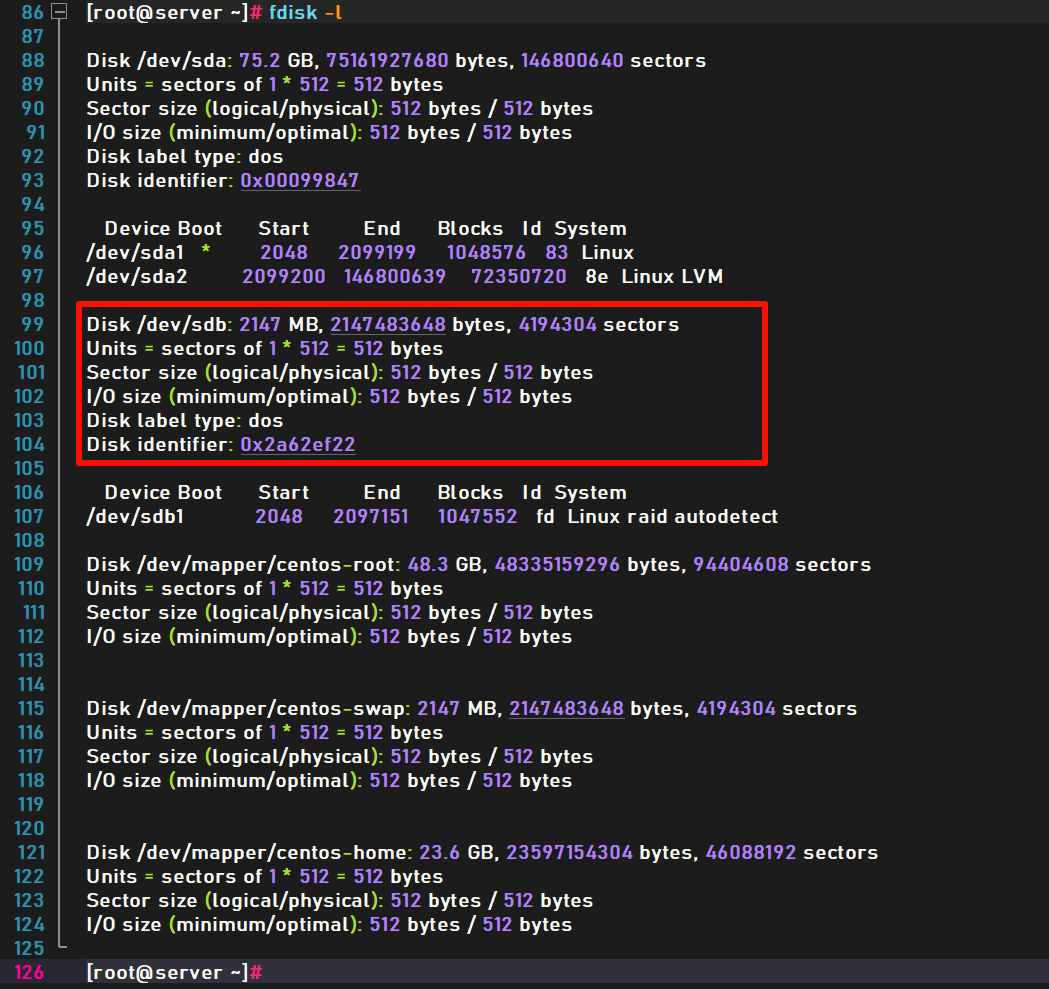Viewport: 1049px width, 989px height.
Task: Open the disk identifier link 0x2a62ef22
Action: tap(298, 444)
